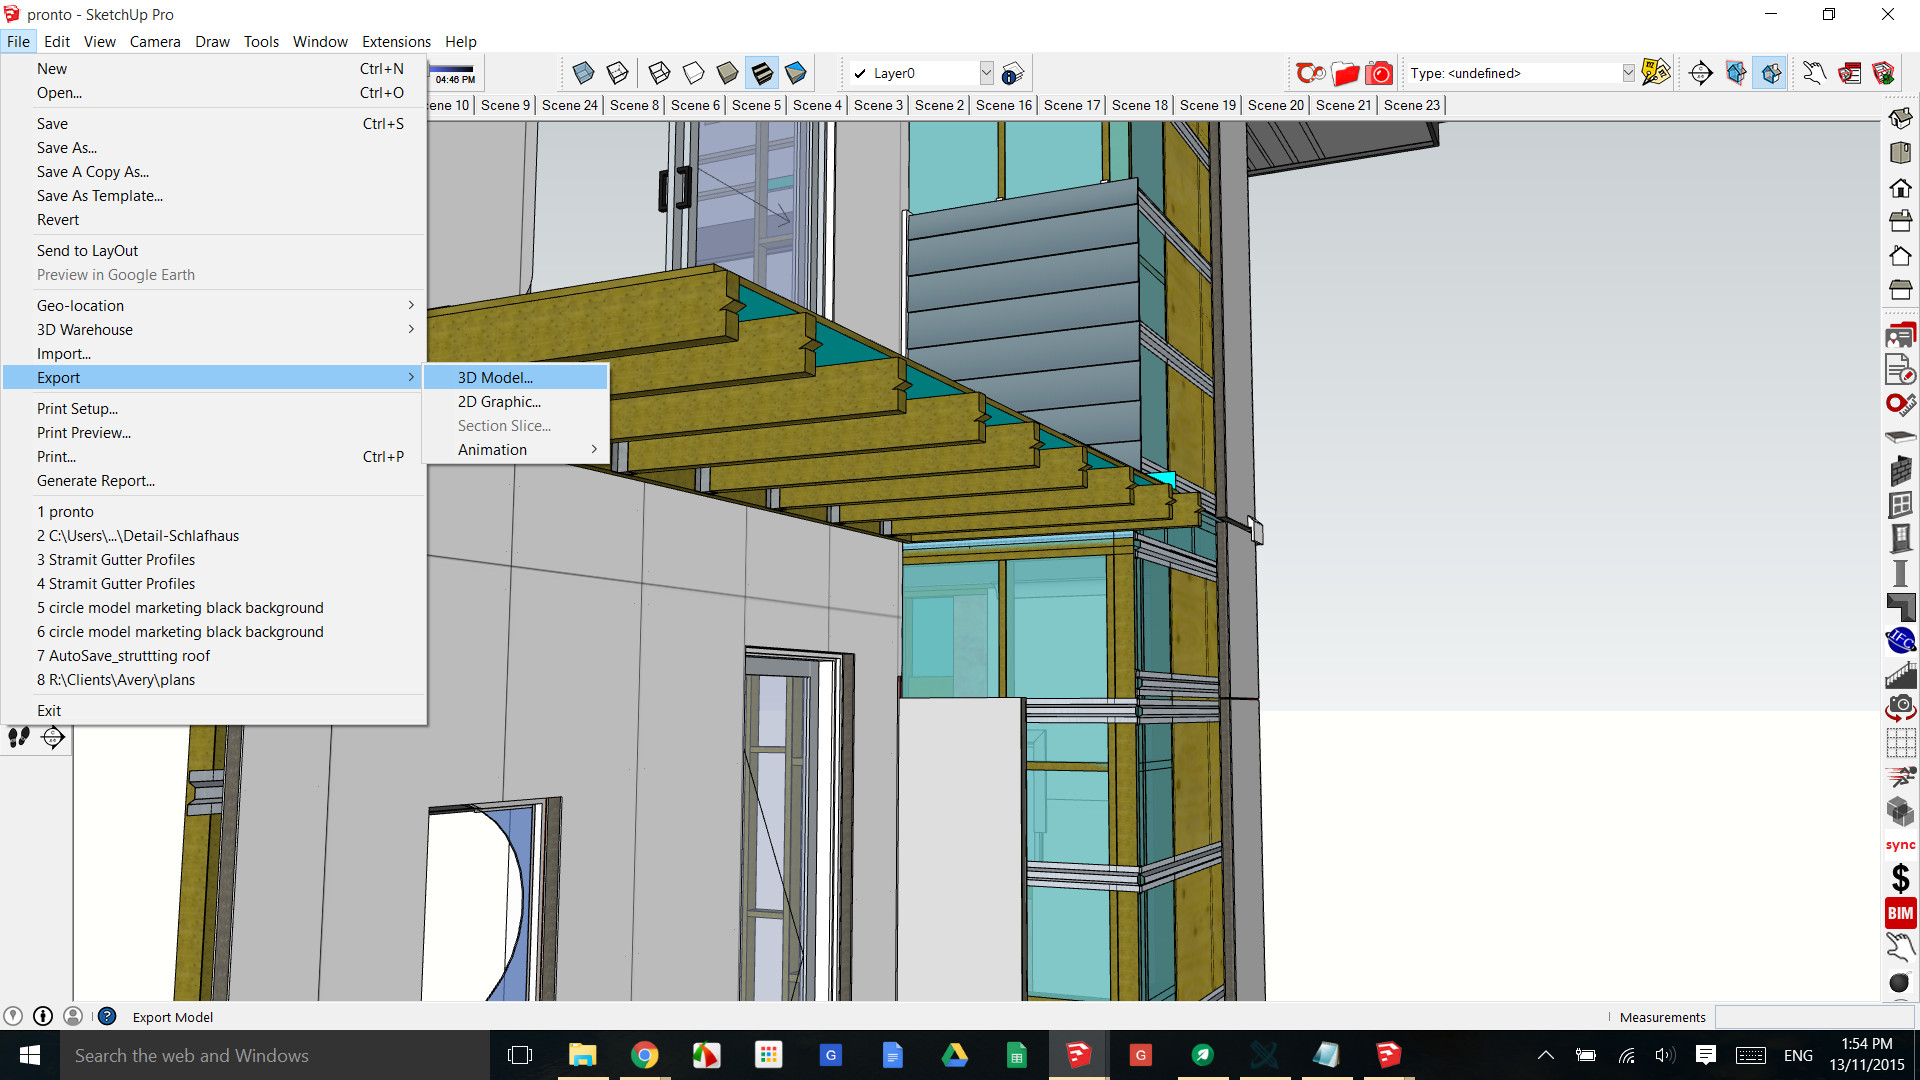Click Generate Report menu option

[95, 479]
